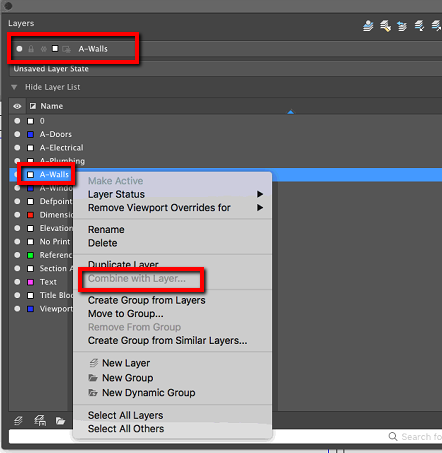The height and width of the screenshot is (453, 442).
Task: Select the No Print layer name
Action: pyautogui.click(x=55, y=242)
